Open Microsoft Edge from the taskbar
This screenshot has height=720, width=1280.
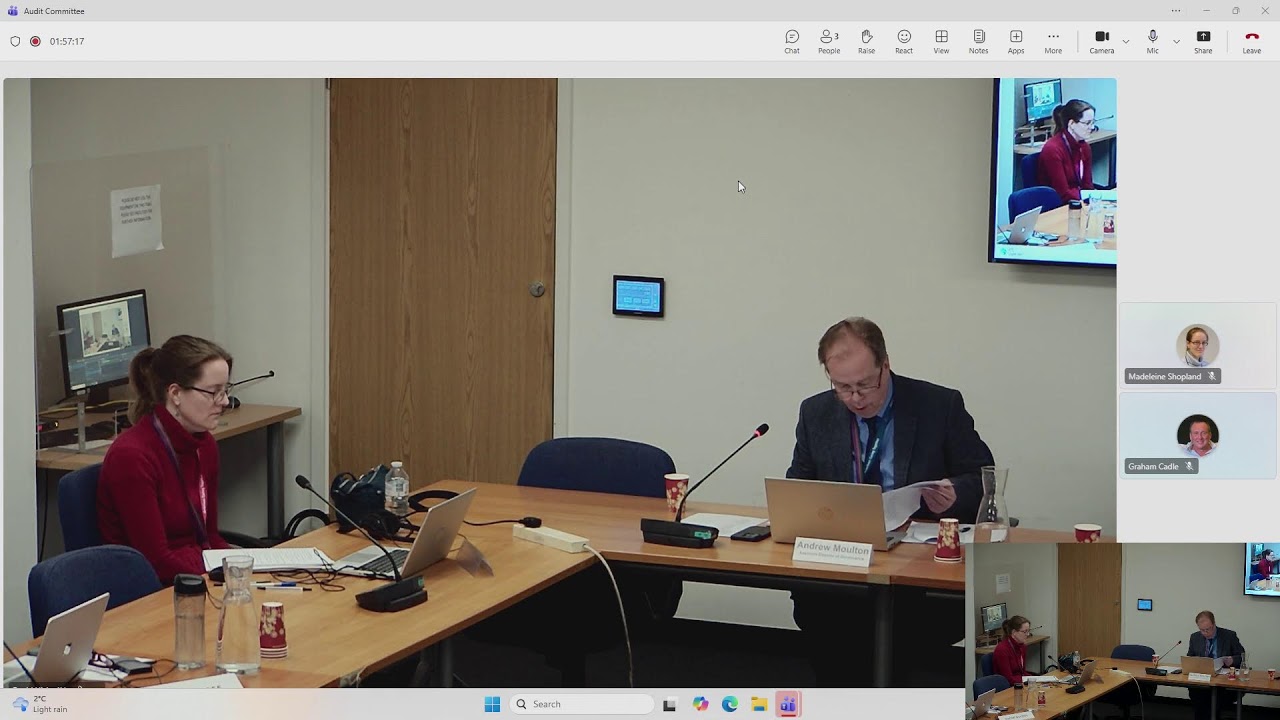pyautogui.click(x=730, y=704)
